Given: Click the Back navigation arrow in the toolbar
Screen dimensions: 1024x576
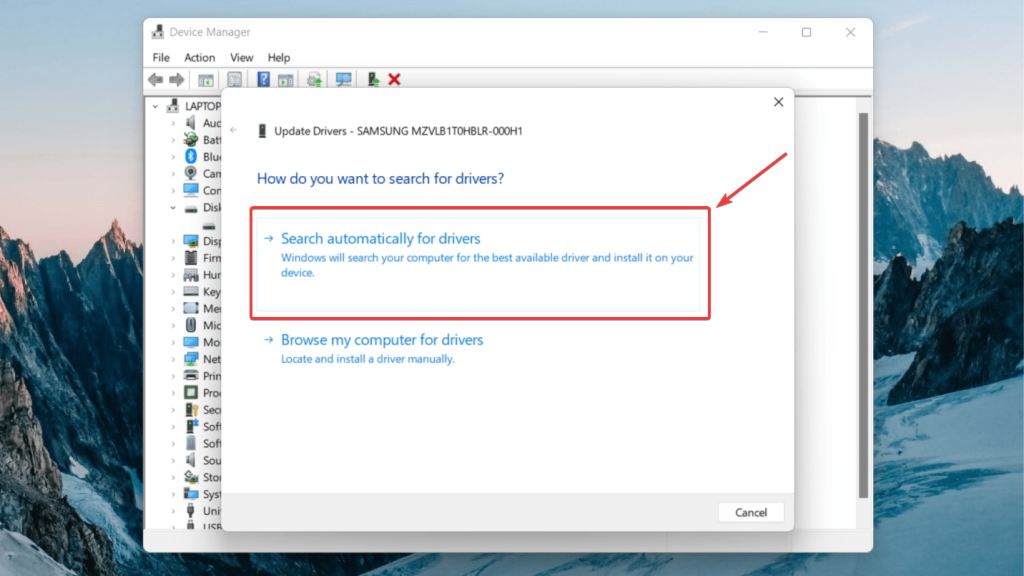Looking at the screenshot, I should (x=155, y=79).
